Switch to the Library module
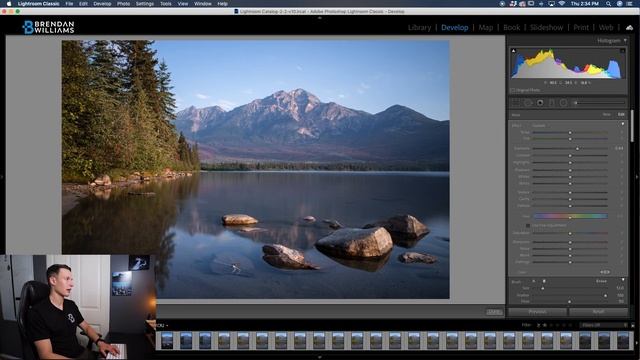Screen dimensions: 640x360 pyautogui.click(x=419, y=27)
